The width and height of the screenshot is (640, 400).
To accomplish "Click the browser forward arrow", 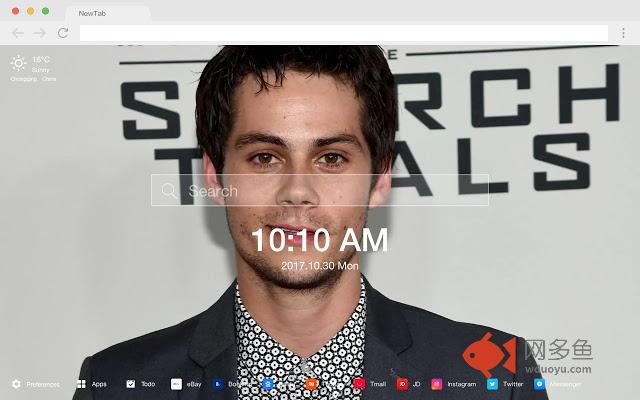I will tap(40, 33).
